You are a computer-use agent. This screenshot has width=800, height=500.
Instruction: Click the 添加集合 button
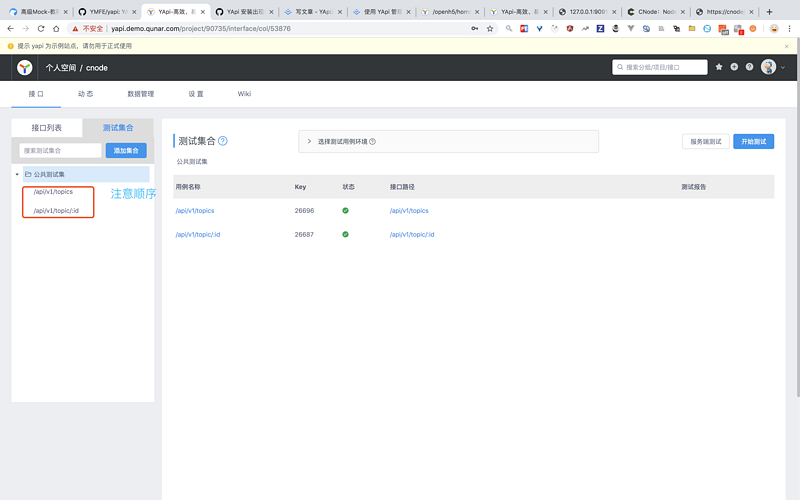[126, 151]
